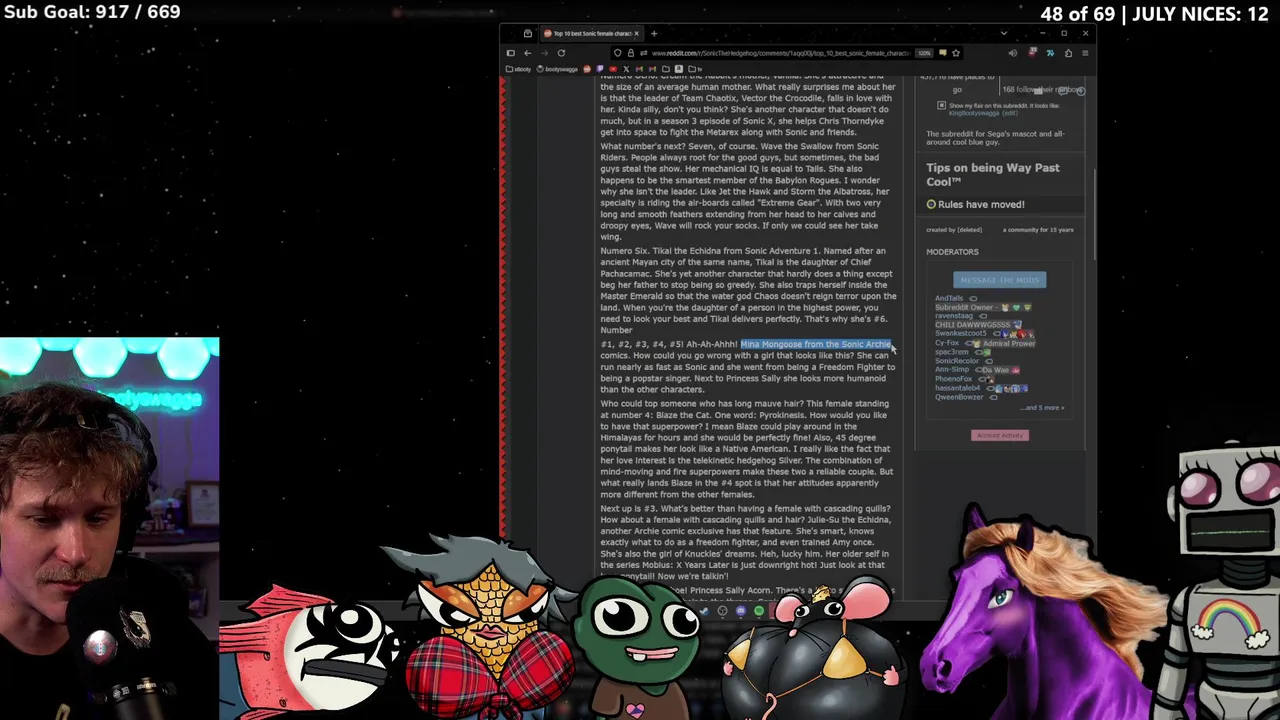
Task: Toggle the browser sidebar icon
Action: tap(510, 53)
